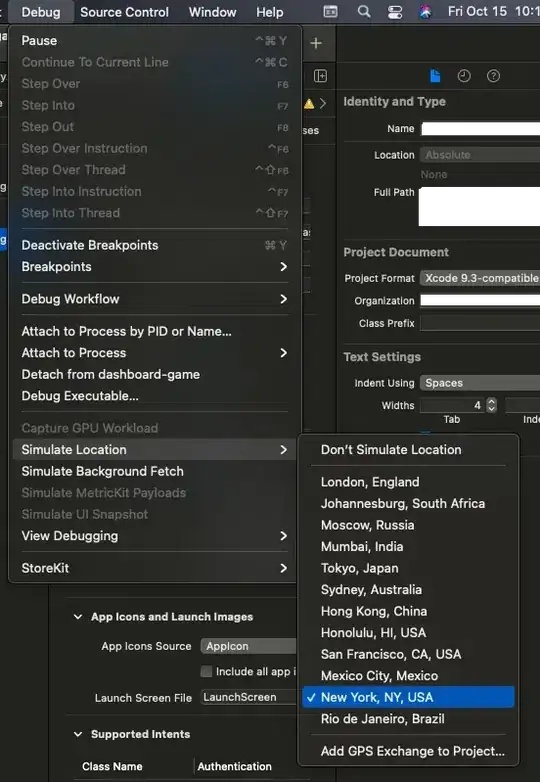Open the App Icons Source AppIcon dropdown
This screenshot has height=782, width=540.
point(249,646)
